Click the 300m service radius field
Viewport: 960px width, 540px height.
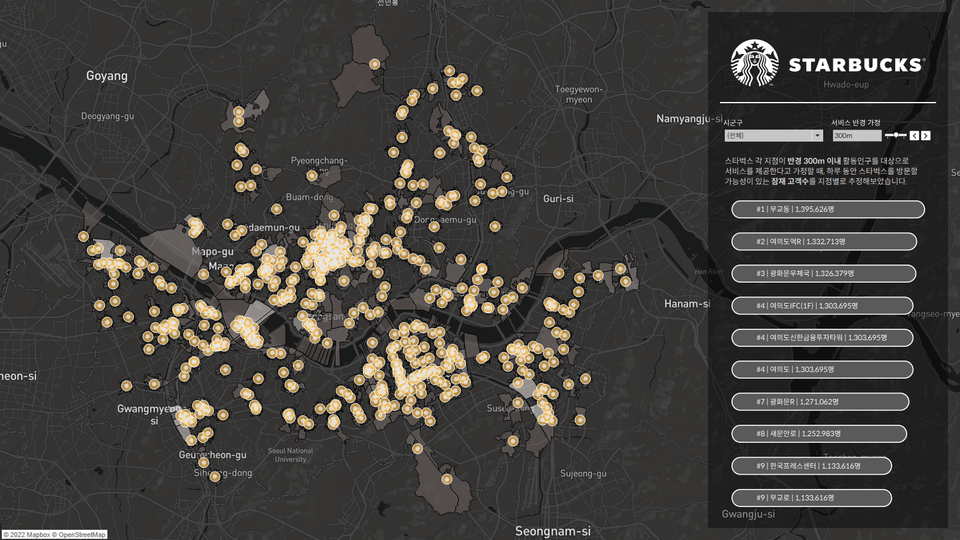(857, 136)
